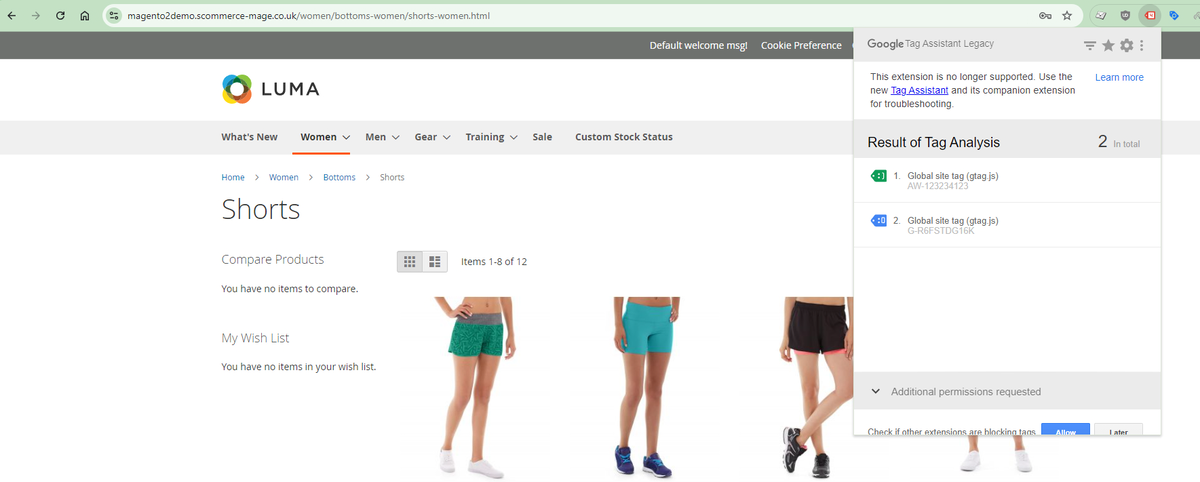Switch to list view mode
Screen dimensions: 1200x482
(x=435, y=261)
